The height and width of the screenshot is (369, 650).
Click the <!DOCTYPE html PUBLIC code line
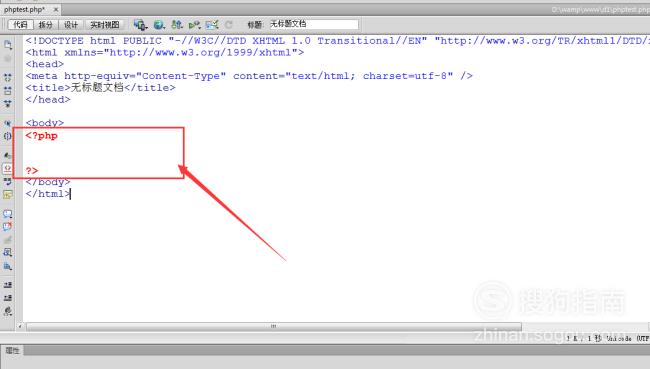click(x=337, y=41)
